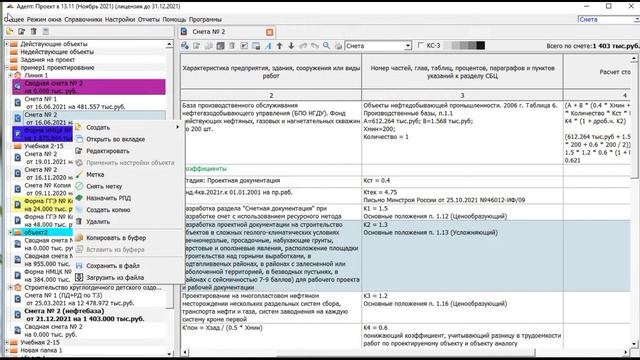Click the move-up arrow in estimate toolbar
640x360 pixels.
pyautogui.click(x=280, y=46)
